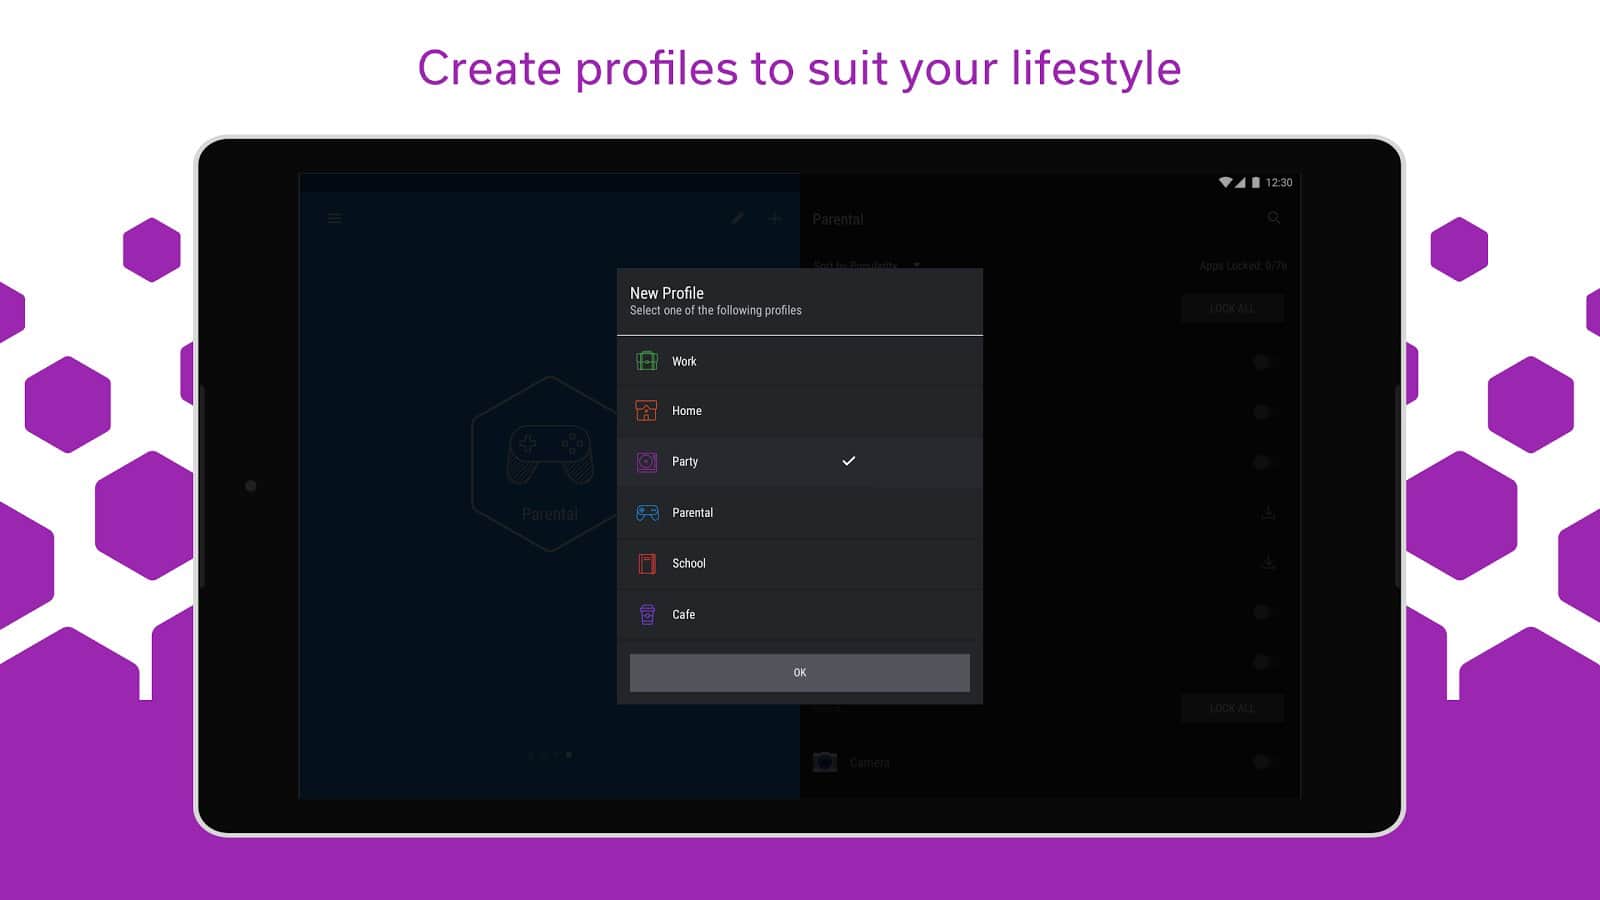1600x900 pixels.
Task: Click the plus add profile icon
Action: pyautogui.click(x=775, y=218)
